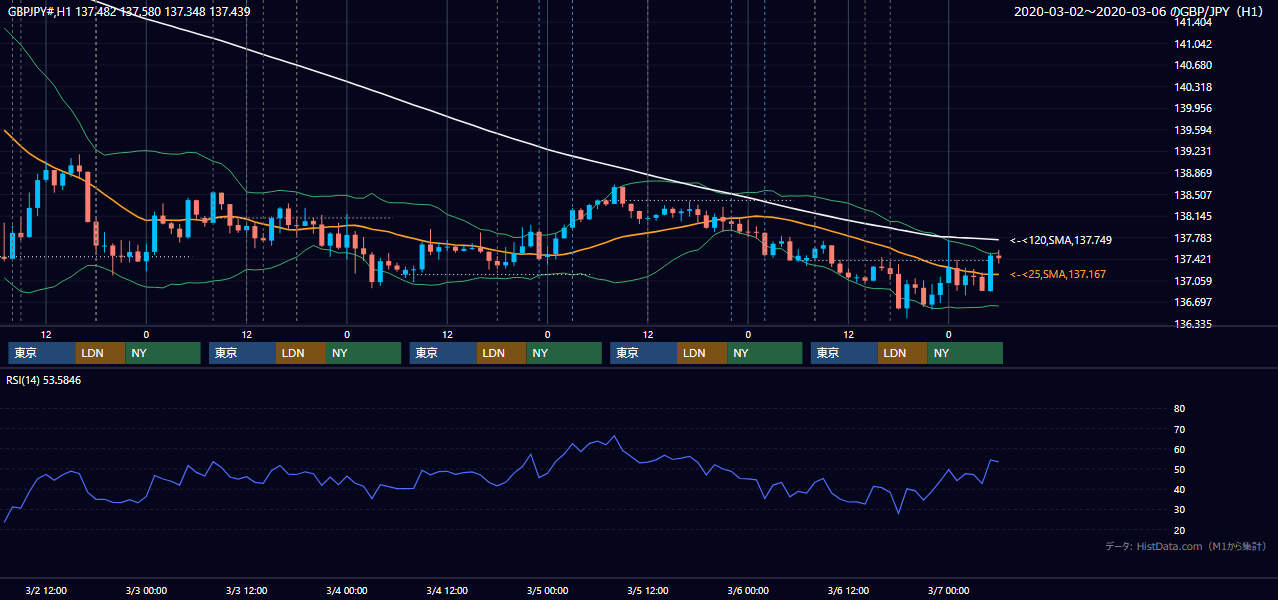1278x600 pixels.
Task: Click the 139.956 price axis value
Action: coord(1192,108)
